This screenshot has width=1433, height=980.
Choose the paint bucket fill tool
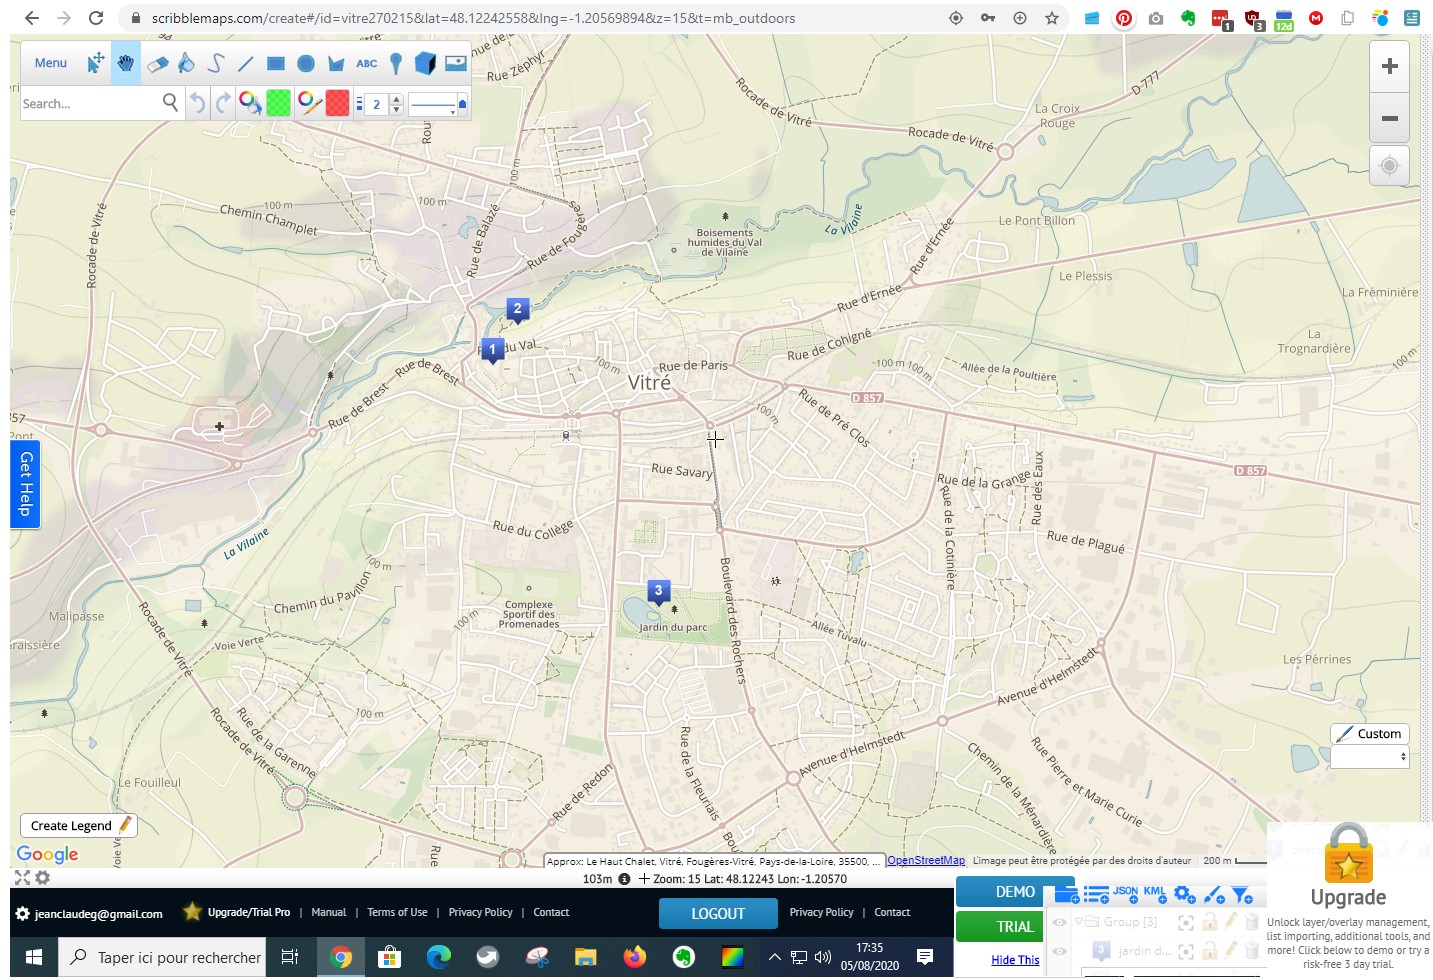point(186,64)
